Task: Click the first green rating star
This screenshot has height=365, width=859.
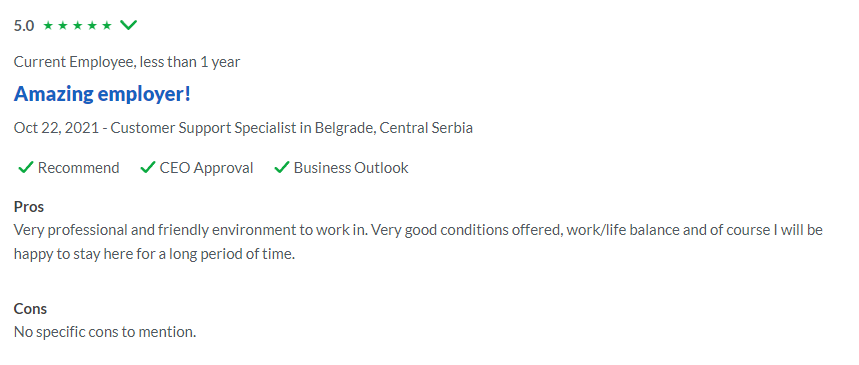Action: [48, 25]
